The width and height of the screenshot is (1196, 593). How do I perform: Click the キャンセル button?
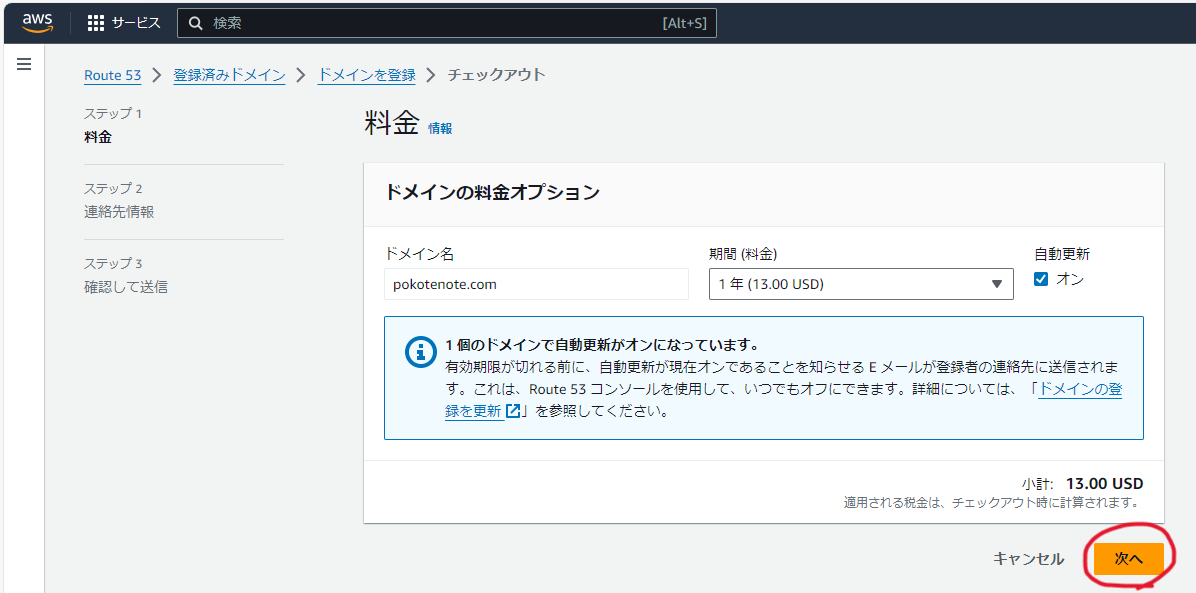[1028, 559]
